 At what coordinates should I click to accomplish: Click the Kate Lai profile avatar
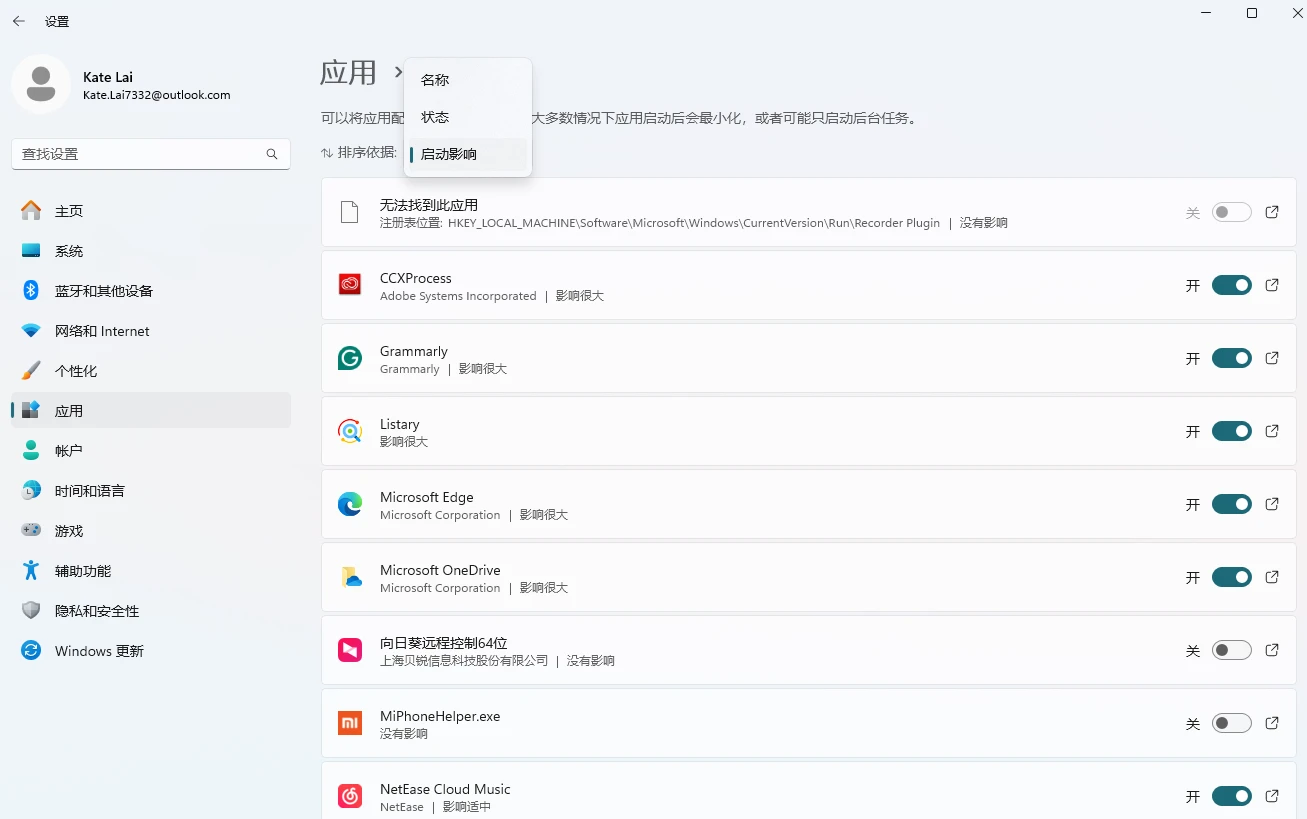pos(41,84)
